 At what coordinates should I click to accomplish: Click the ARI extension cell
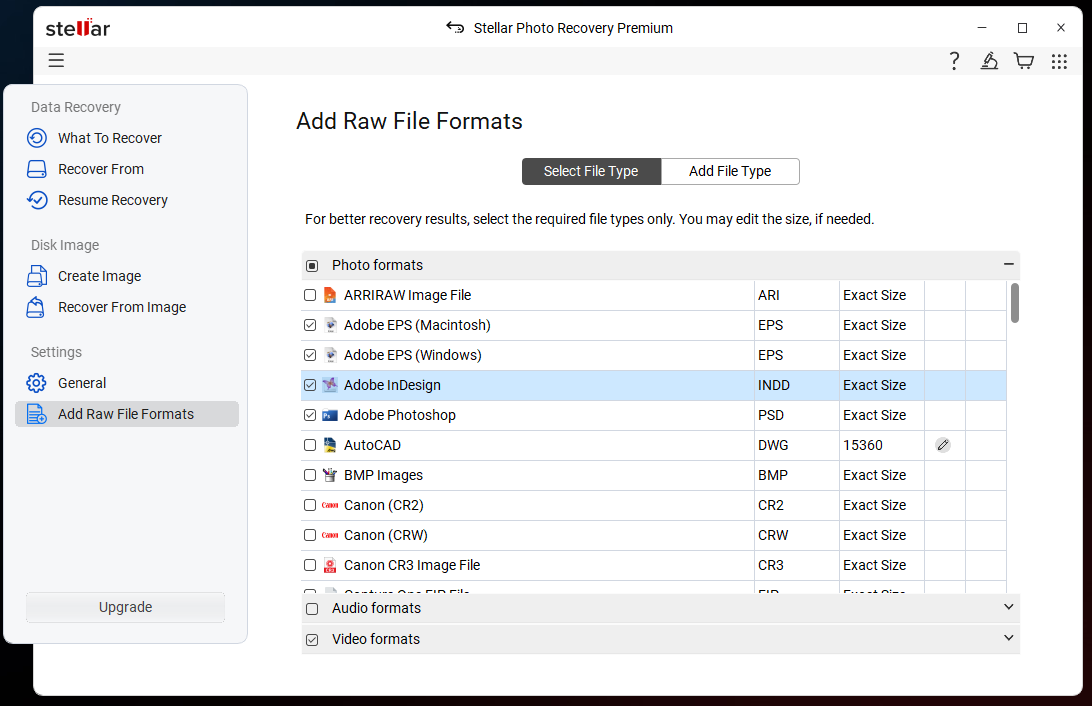coord(797,295)
